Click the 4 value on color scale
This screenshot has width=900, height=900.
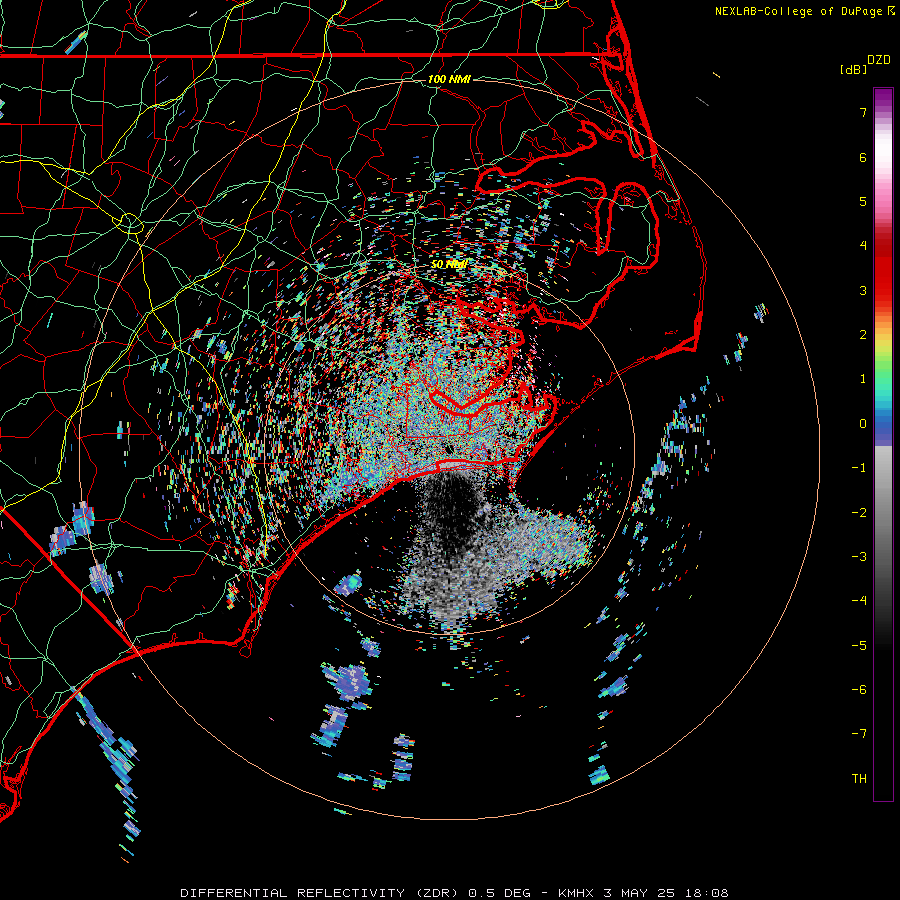[x=863, y=246]
